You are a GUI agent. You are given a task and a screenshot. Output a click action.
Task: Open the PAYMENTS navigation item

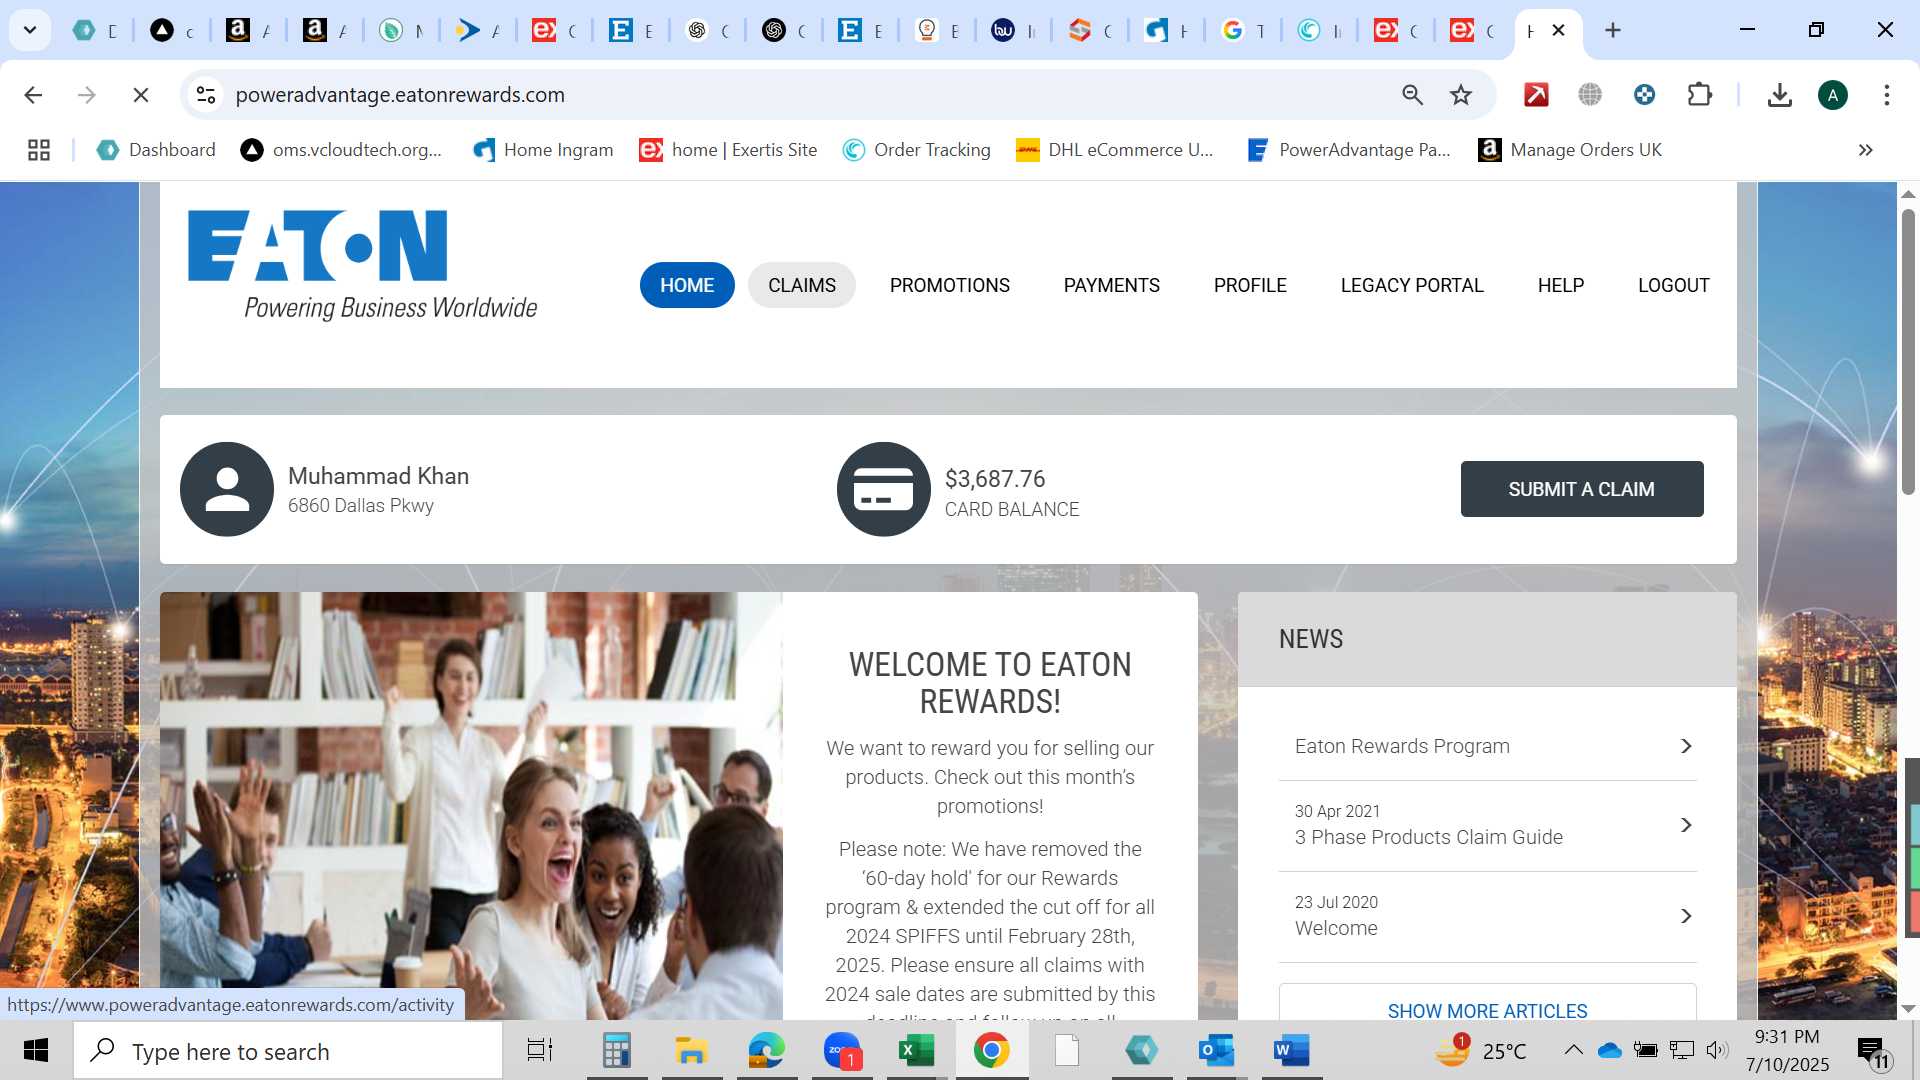(x=1112, y=285)
